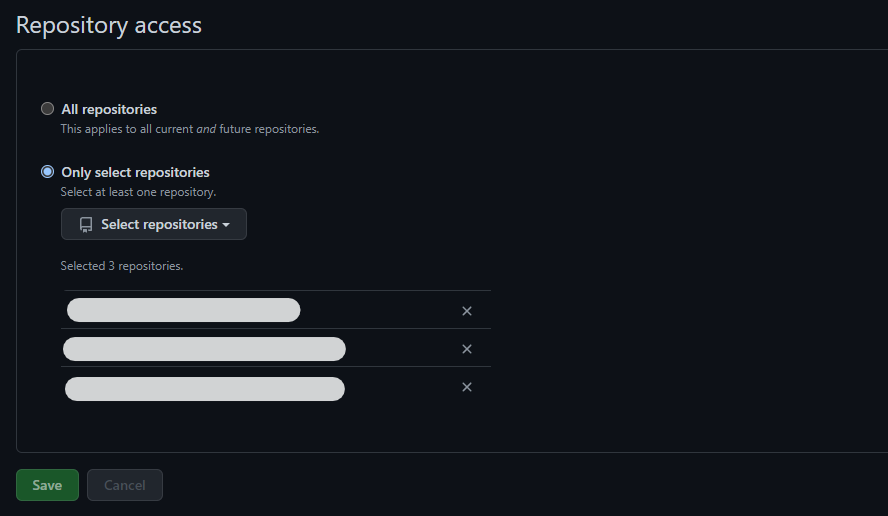Remove the first selected repository
Image resolution: width=888 pixels, height=516 pixels.
pyautogui.click(x=466, y=311)
